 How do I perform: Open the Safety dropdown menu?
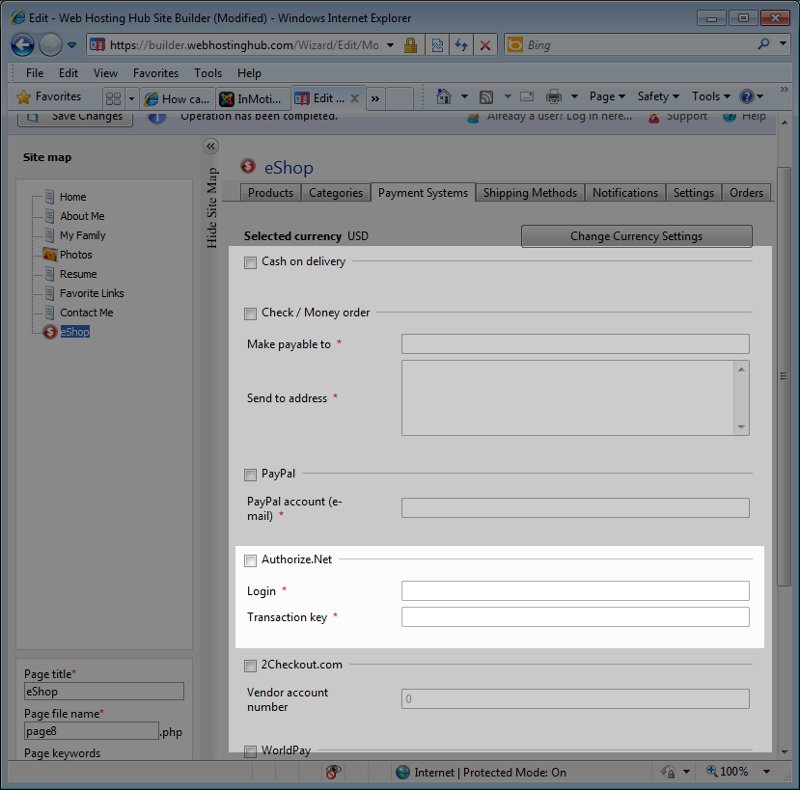coord(657,97)
